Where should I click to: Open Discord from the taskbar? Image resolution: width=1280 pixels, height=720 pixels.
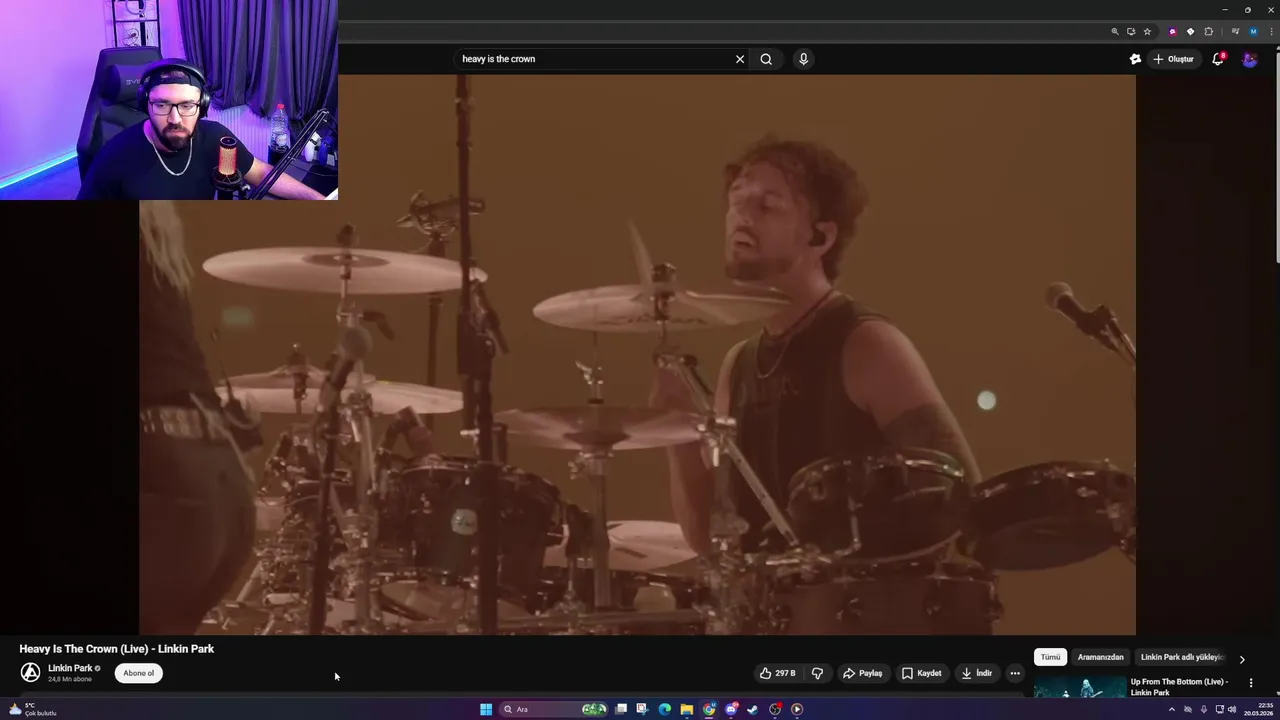731,709
